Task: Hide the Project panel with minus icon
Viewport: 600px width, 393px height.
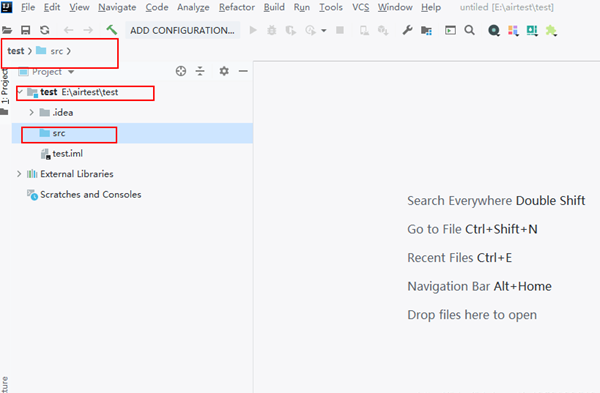Action: (x=243, y=71)
